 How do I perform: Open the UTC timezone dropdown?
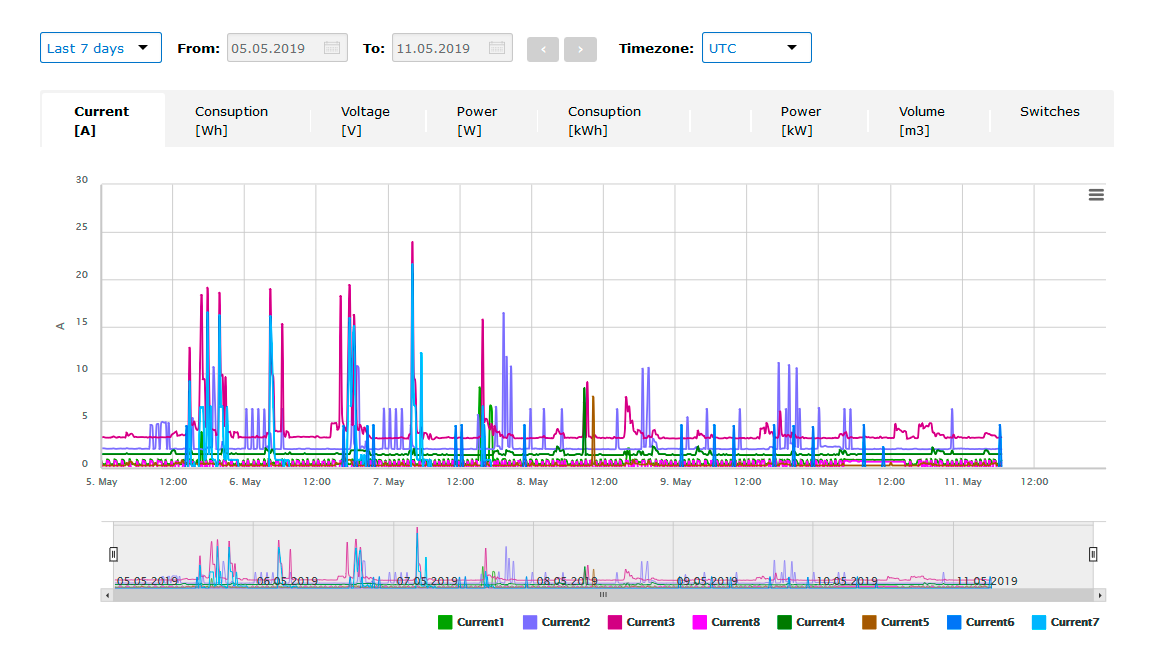point(756,48)
